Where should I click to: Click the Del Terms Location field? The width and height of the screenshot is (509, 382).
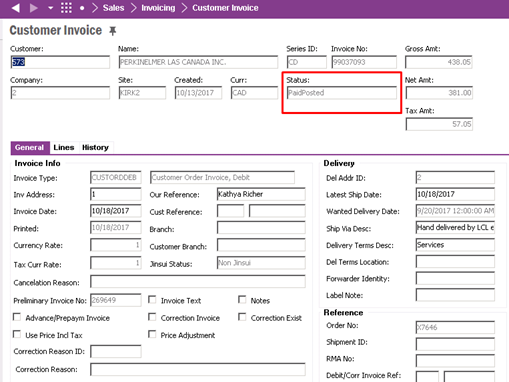(x=455, y=261)
